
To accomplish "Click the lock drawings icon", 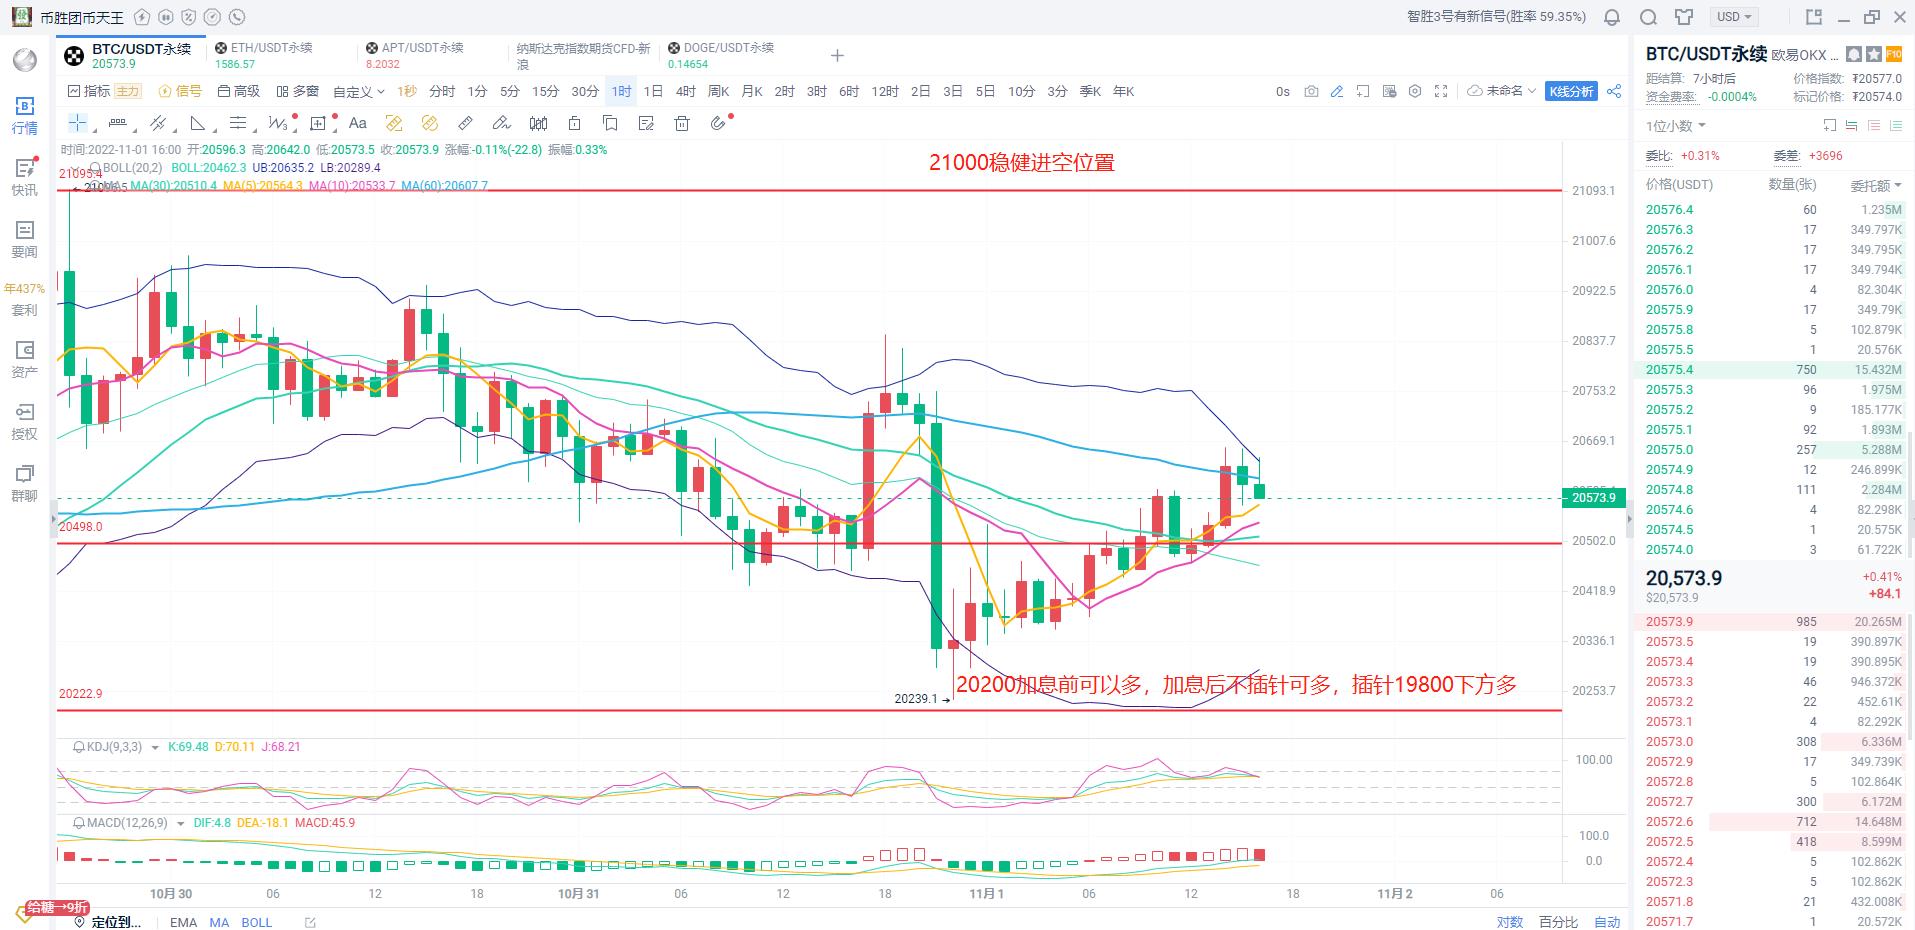I will [574, 123].
